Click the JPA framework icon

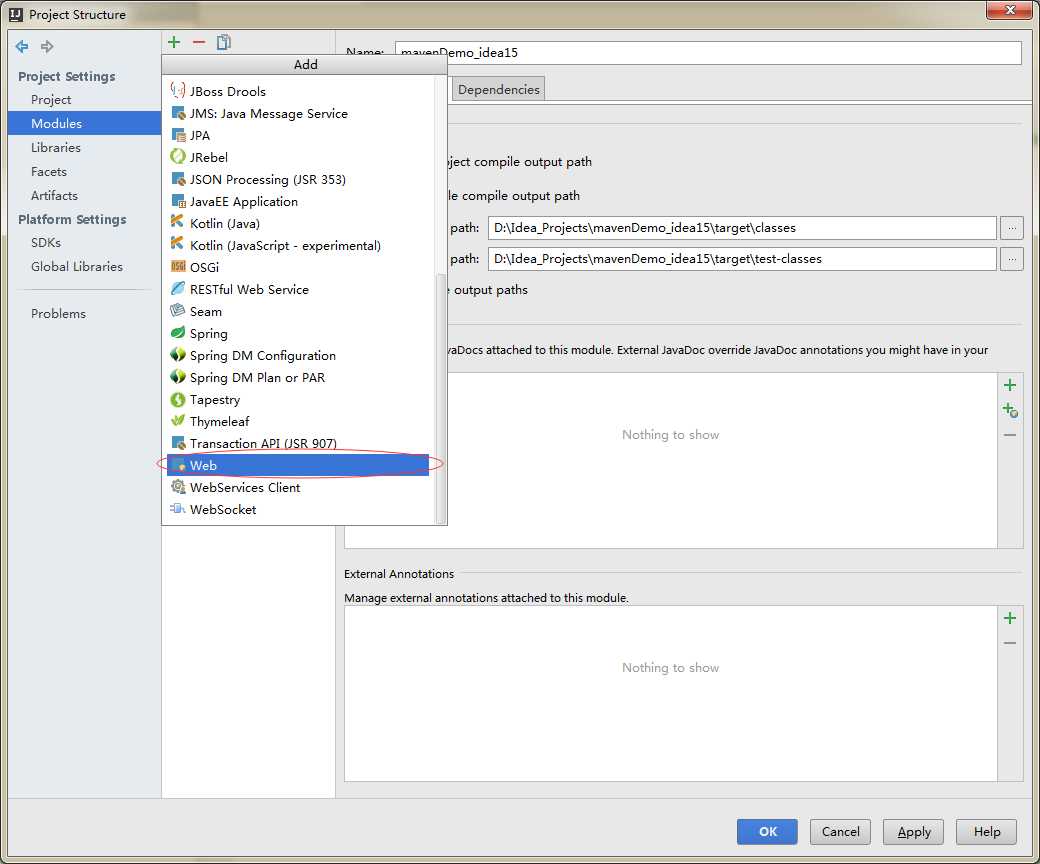click(178, 135)
